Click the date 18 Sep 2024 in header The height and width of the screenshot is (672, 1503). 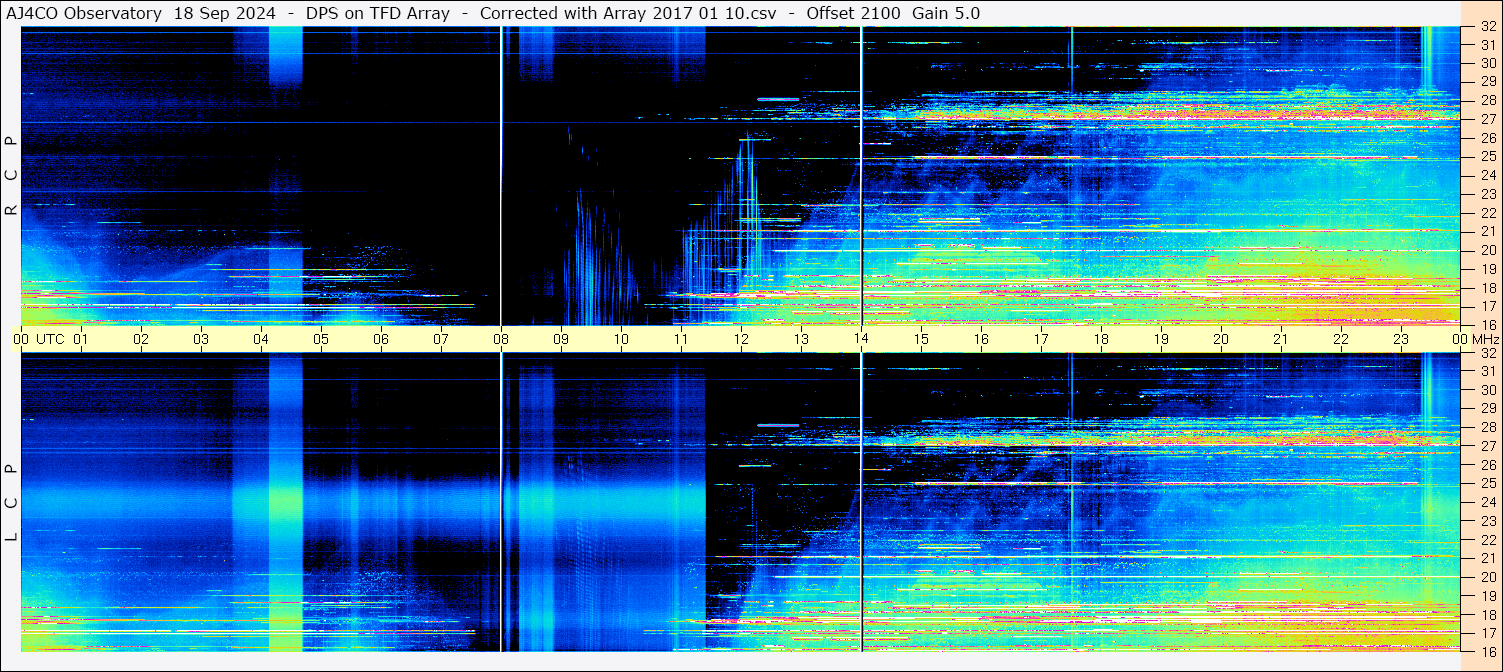[x=225, y=13]
